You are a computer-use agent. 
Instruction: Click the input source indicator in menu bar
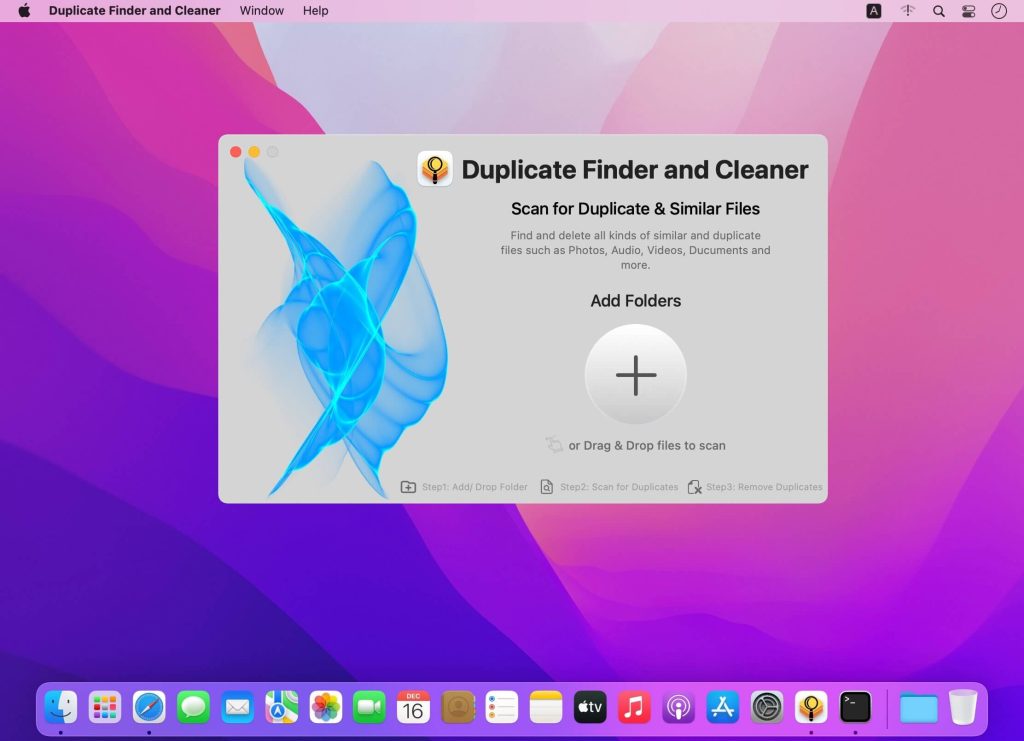coord(873,11)
